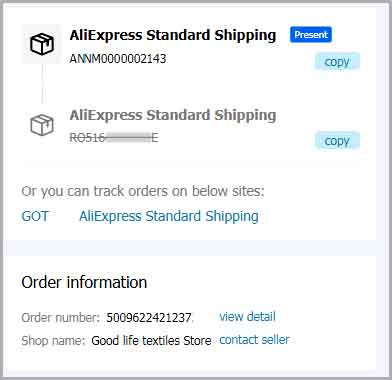The width and height of the screenshot is (392, 380).
Task: Click the Order number label
Action: click(x=61, y=317)
